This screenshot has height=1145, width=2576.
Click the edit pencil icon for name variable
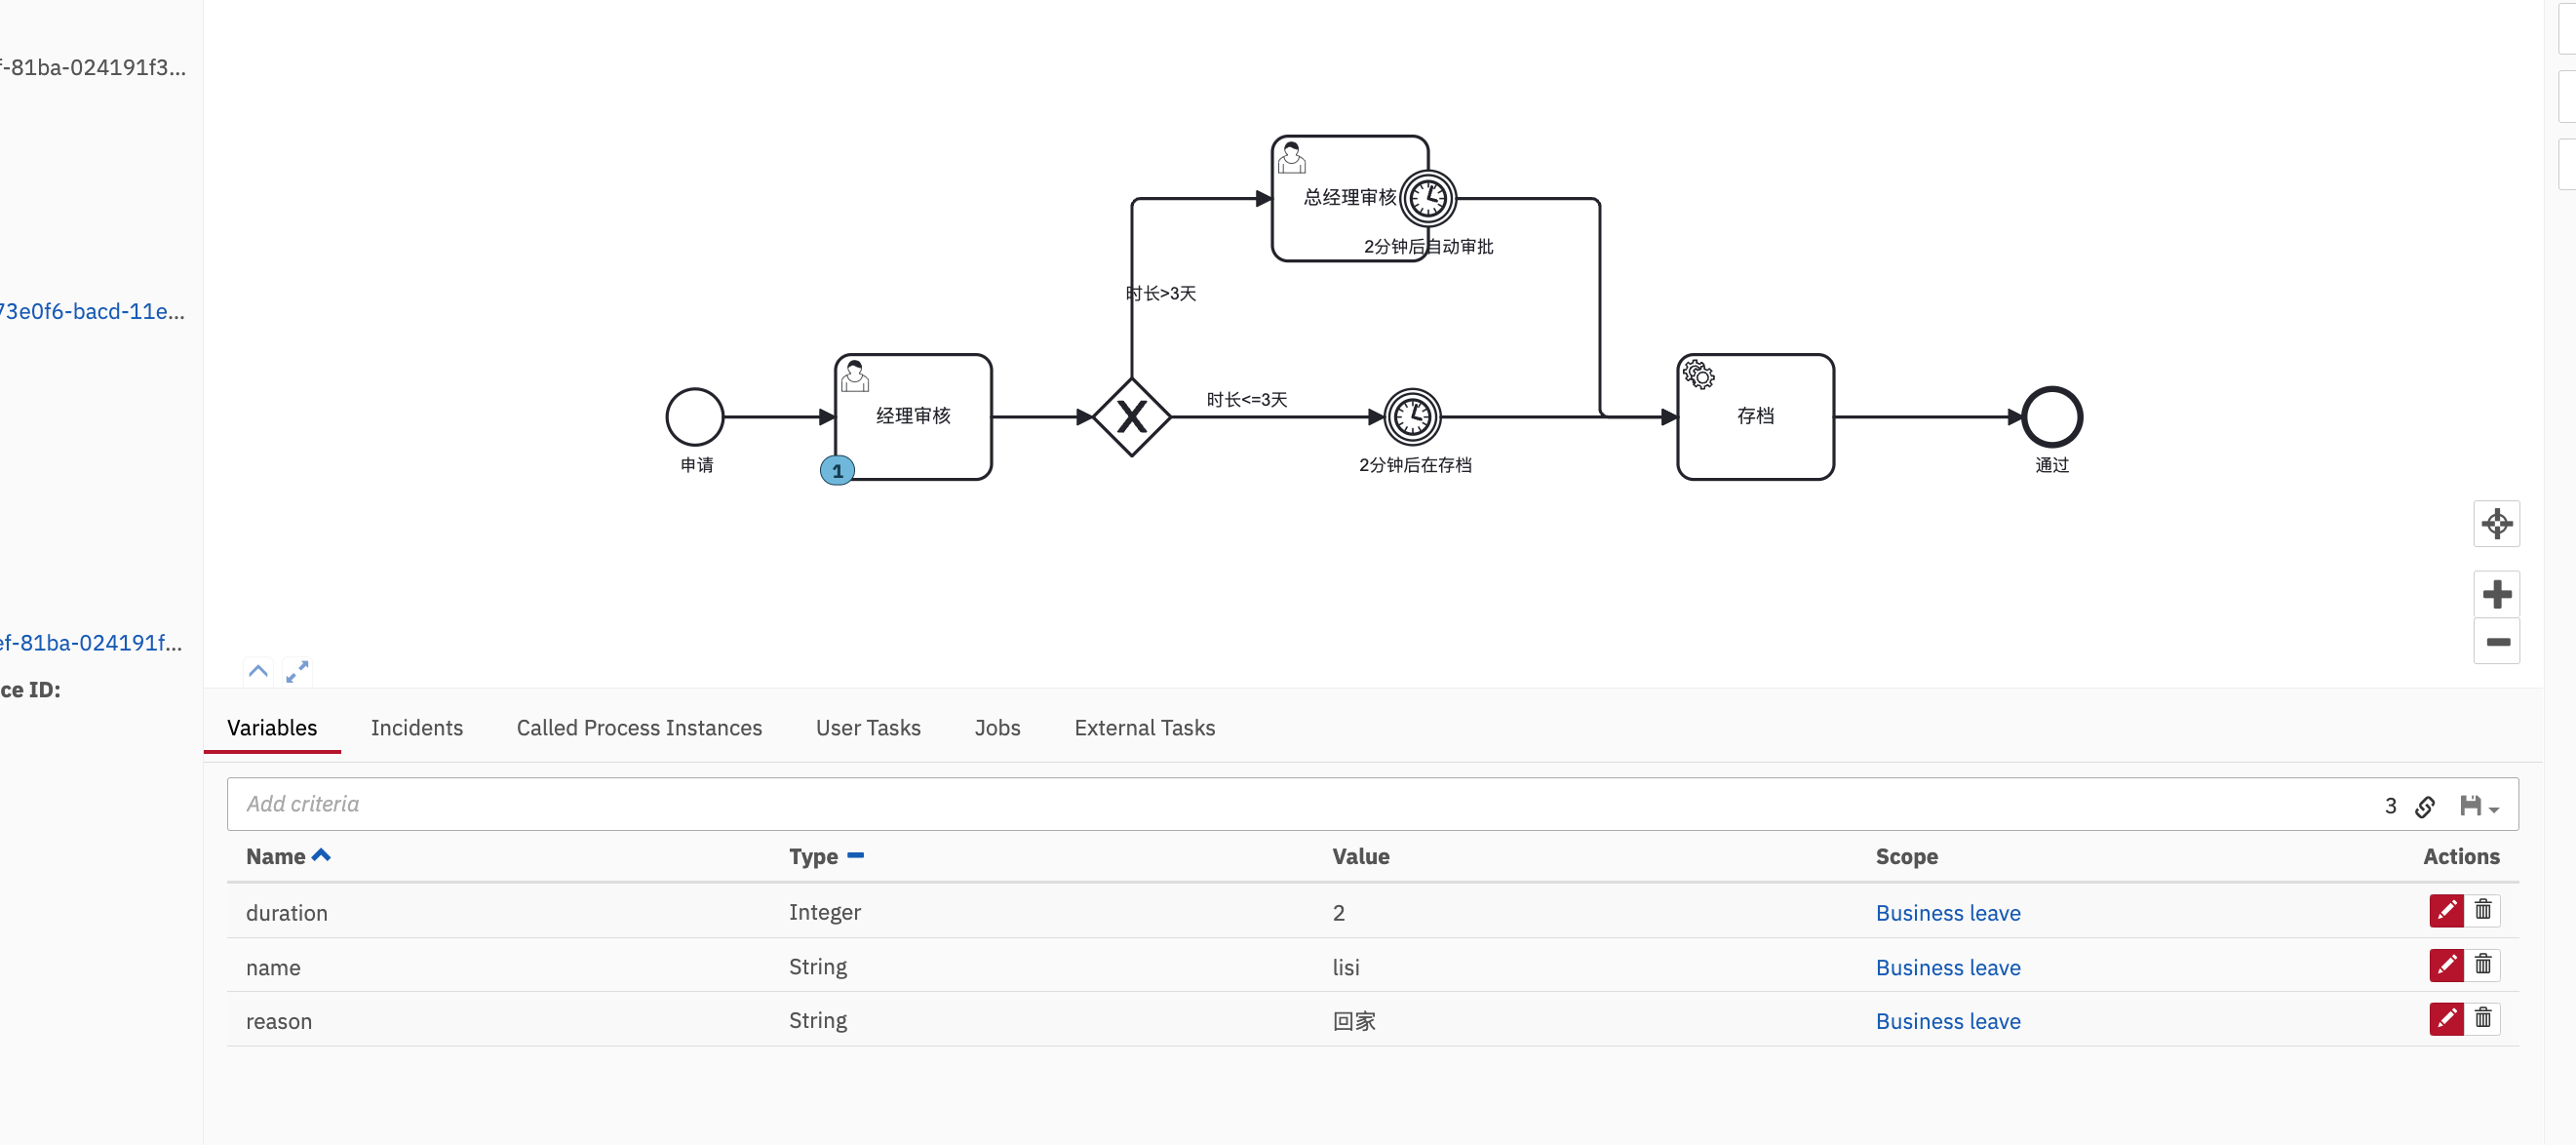pos(2446,965)
